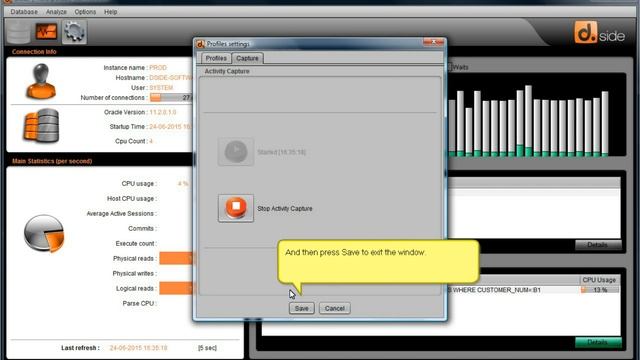Open the Help menu
This screenshot has height=360, width=640.
click(x=110, y=12)
